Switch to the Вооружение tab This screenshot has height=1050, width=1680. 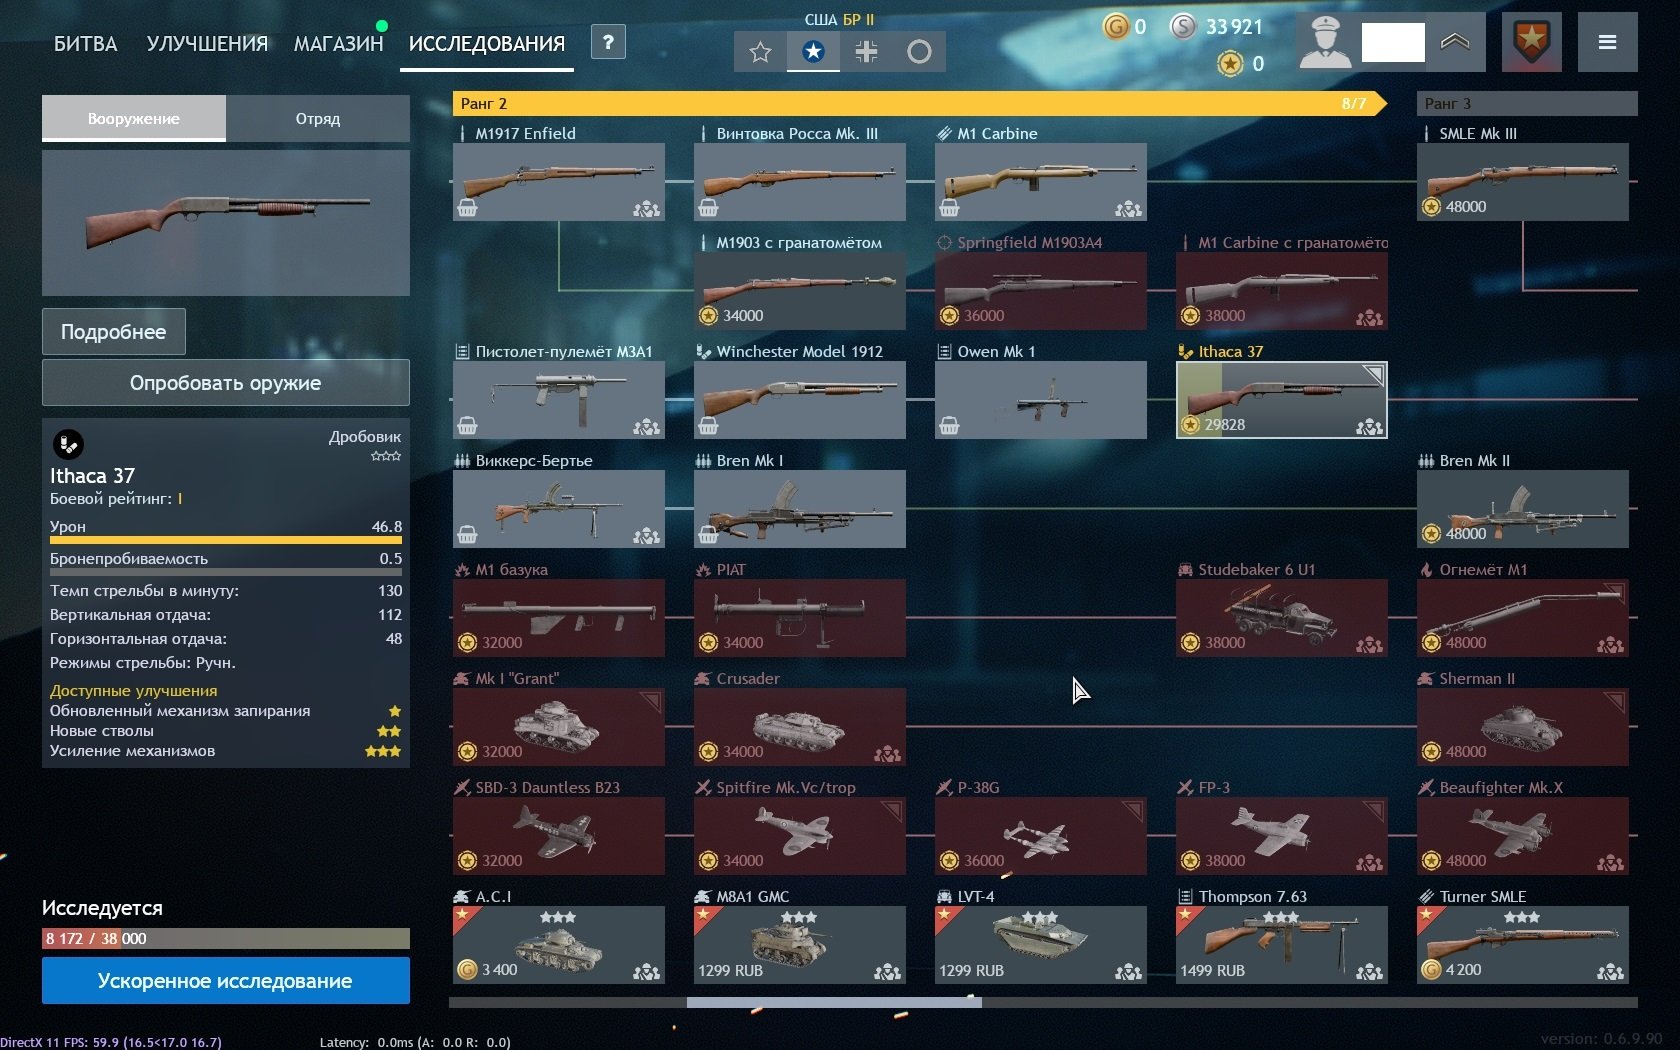tap(134, 118)
